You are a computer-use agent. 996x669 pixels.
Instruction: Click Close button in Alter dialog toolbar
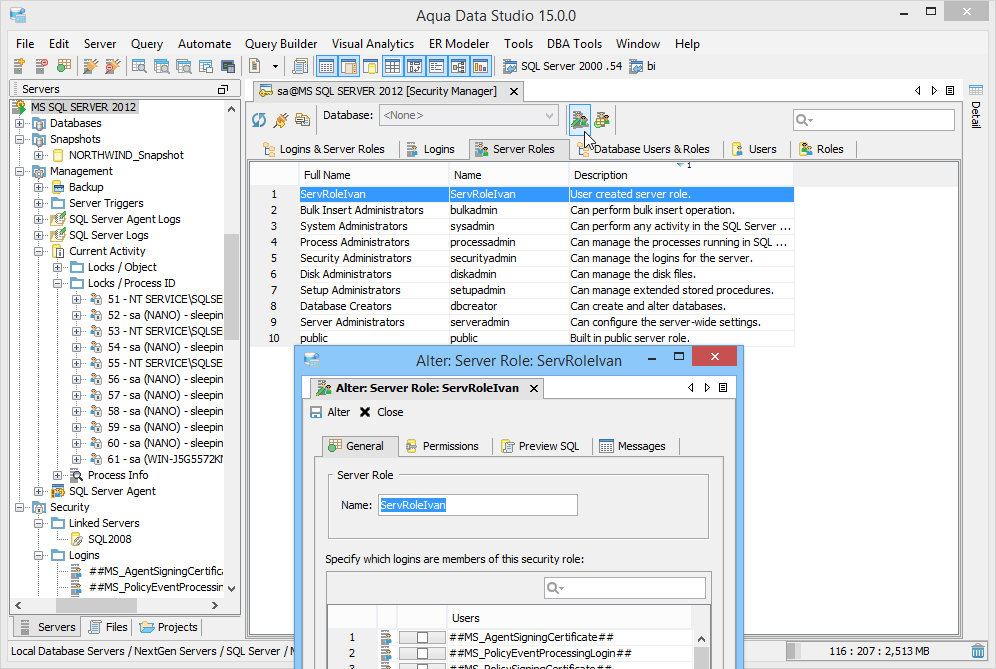(x=382, y=412)
